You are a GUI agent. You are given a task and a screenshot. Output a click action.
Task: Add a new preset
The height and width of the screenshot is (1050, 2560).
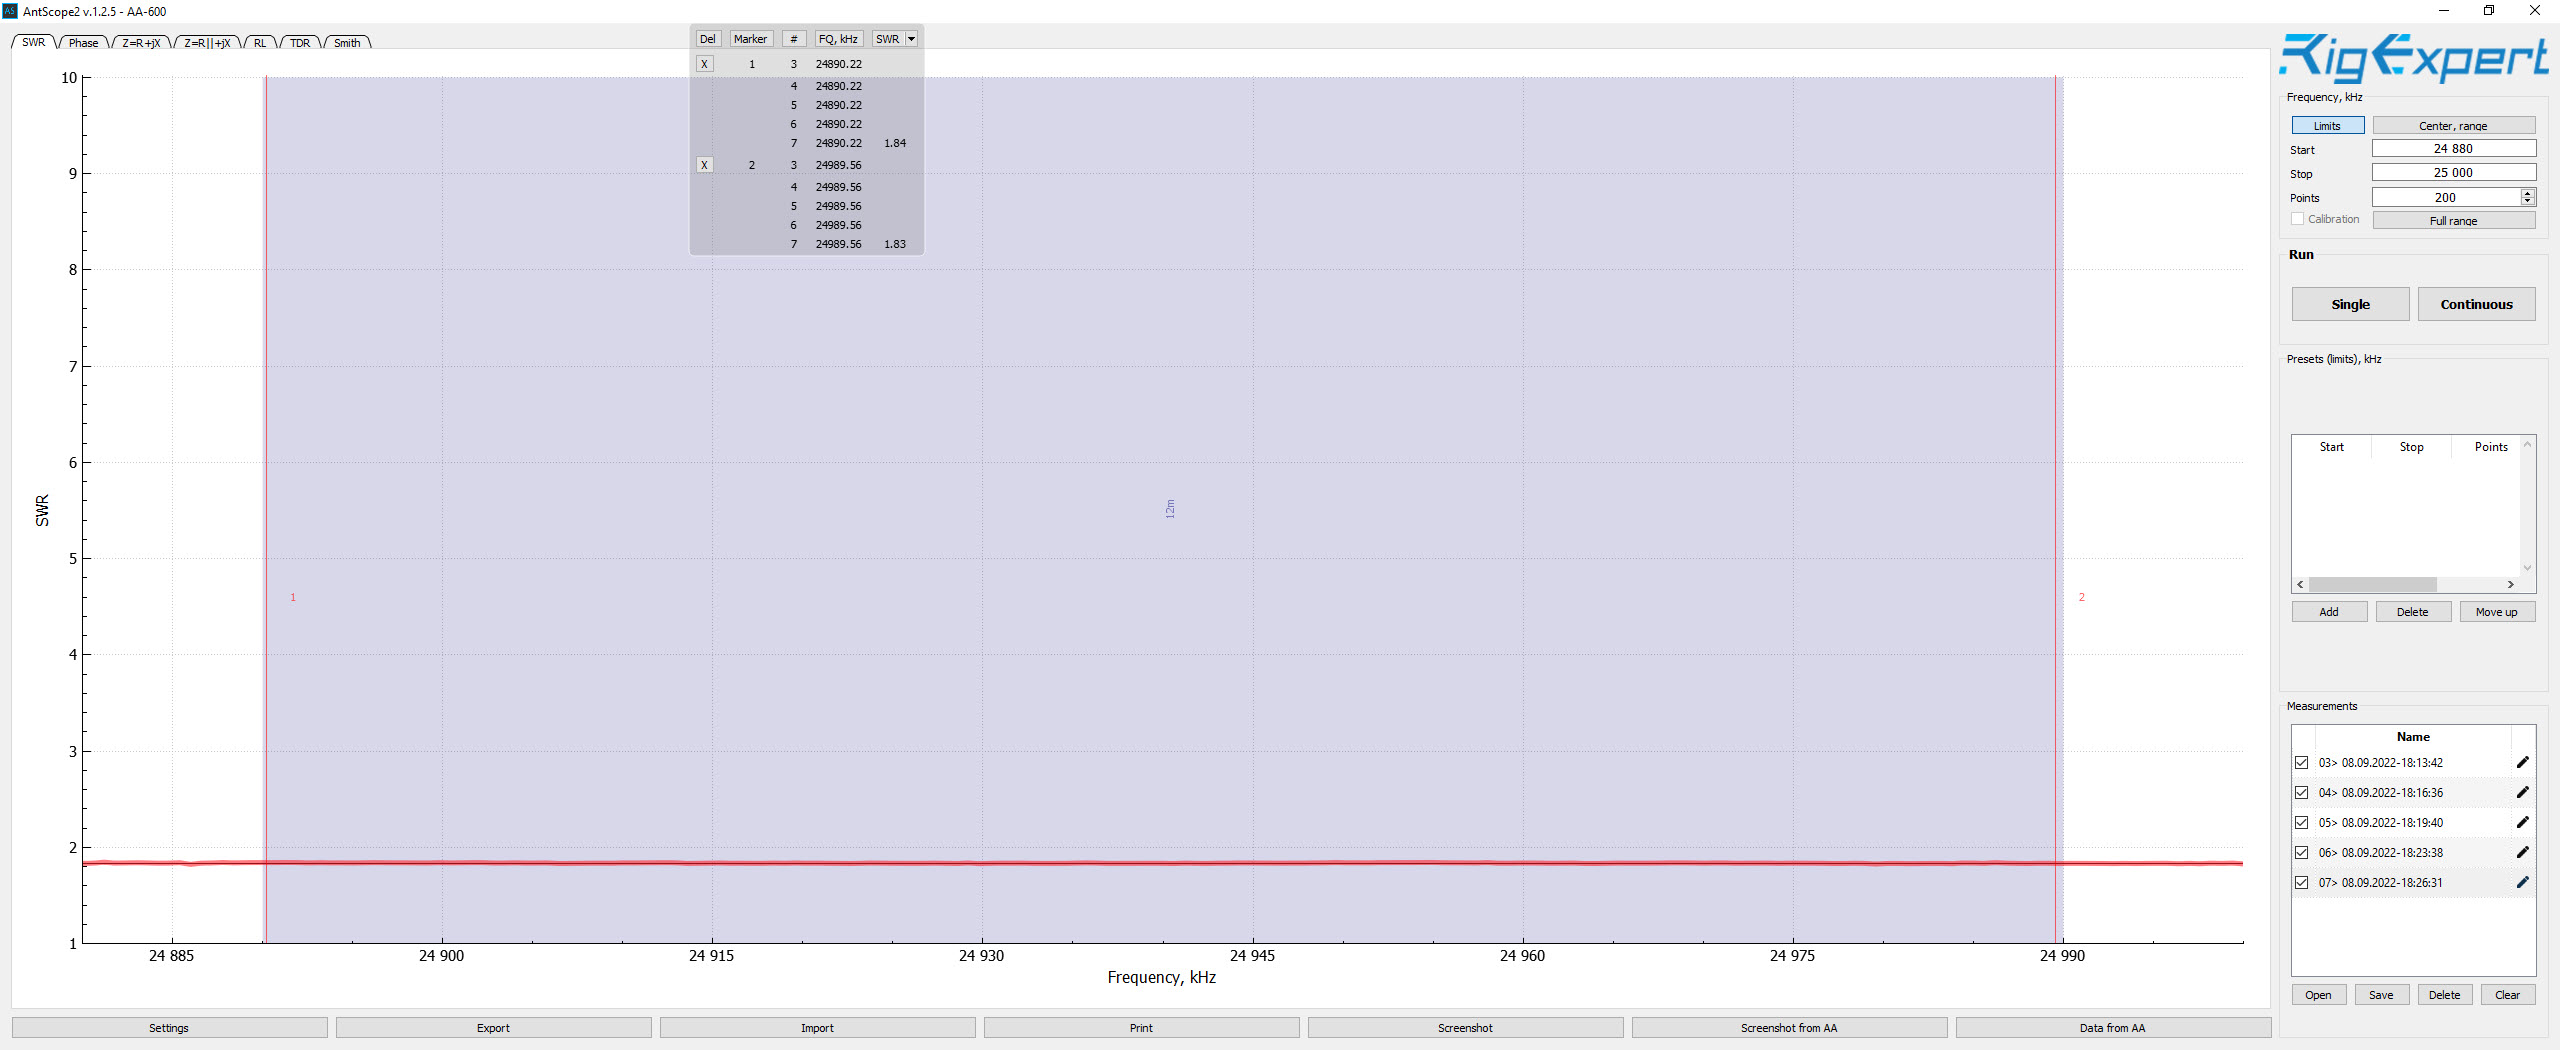tap(2329, 612)
